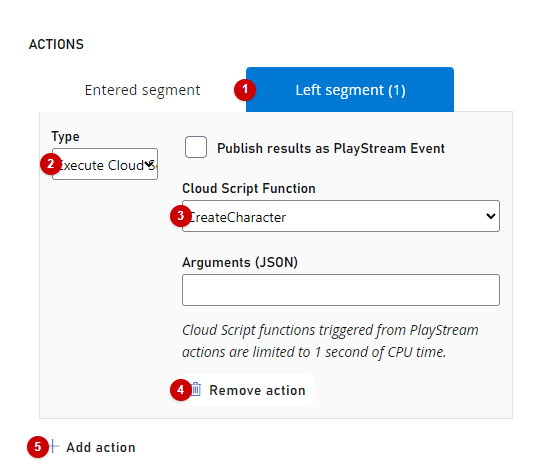Enable Publish results as PlayStream Event checkbox
540x470 pixels.
[196, 147]
